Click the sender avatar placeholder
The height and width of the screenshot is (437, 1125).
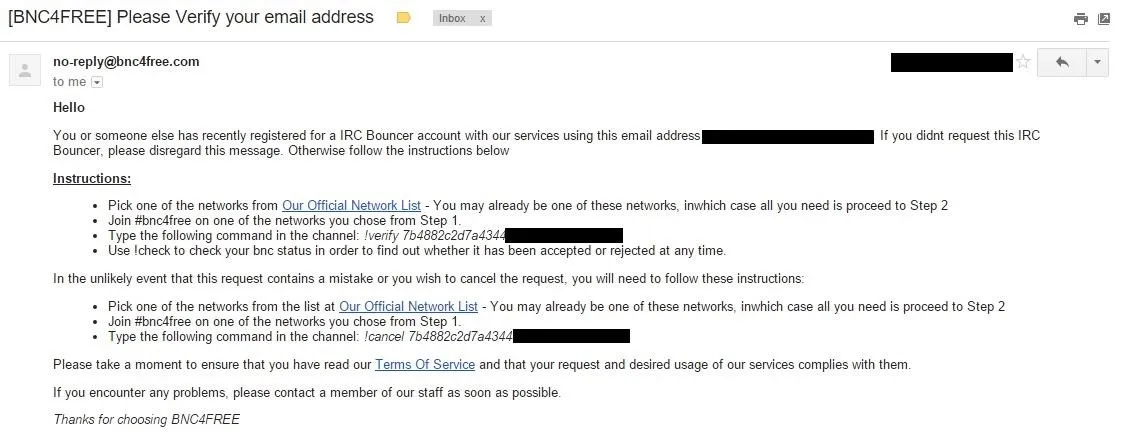[x=25, y=70]
